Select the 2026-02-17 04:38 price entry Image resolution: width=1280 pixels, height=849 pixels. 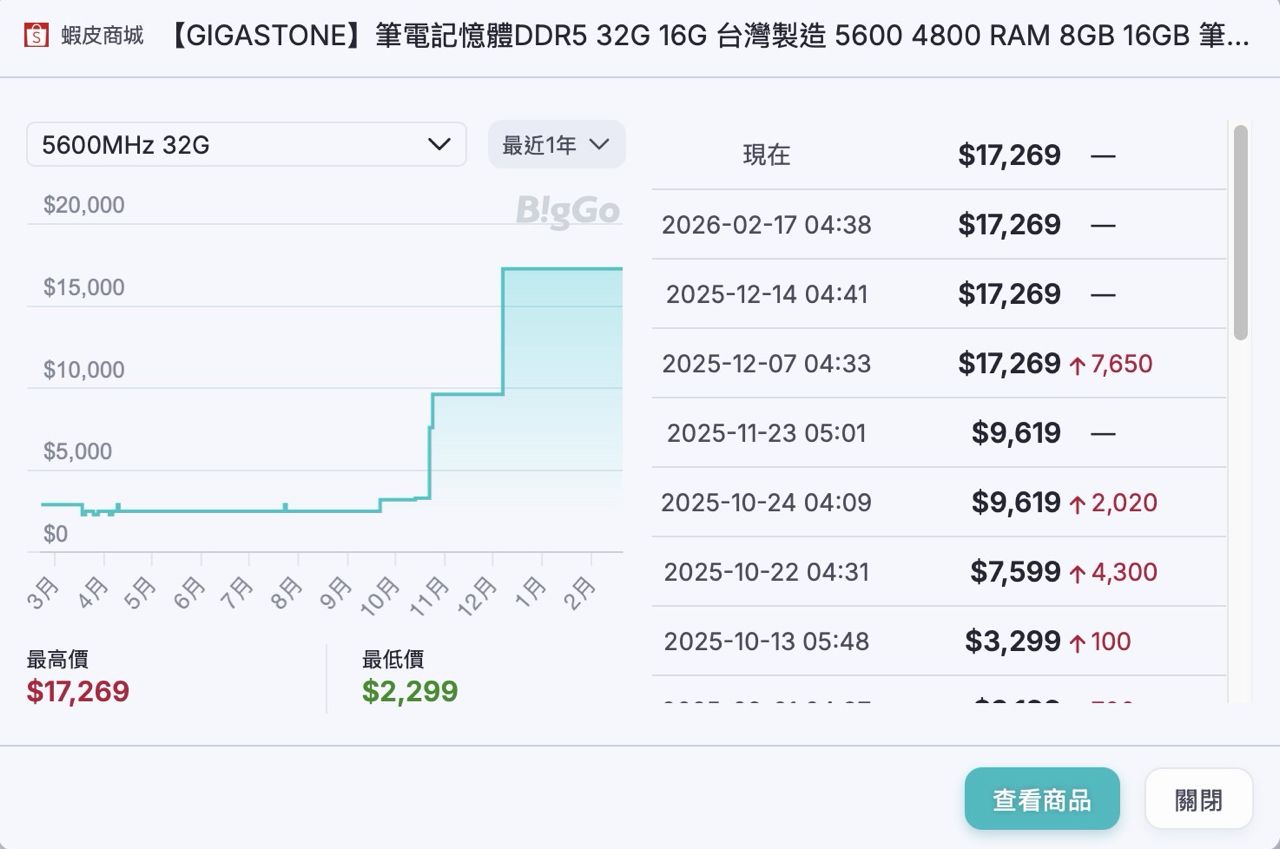coord(938,225)
